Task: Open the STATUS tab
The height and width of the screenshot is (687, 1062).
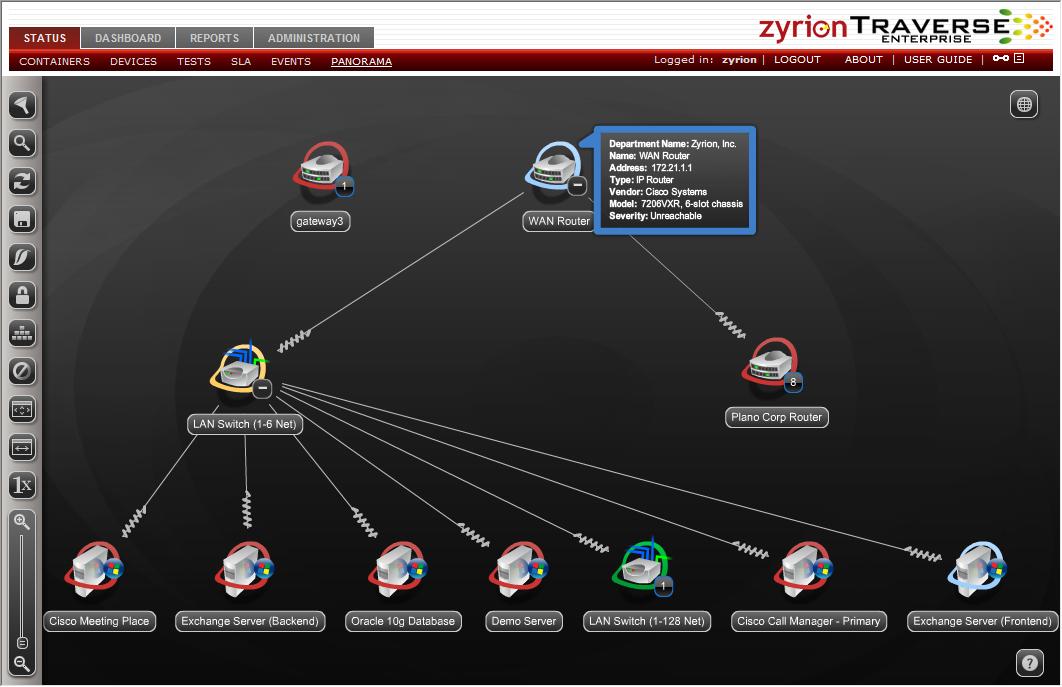Action: click(45, 38)
